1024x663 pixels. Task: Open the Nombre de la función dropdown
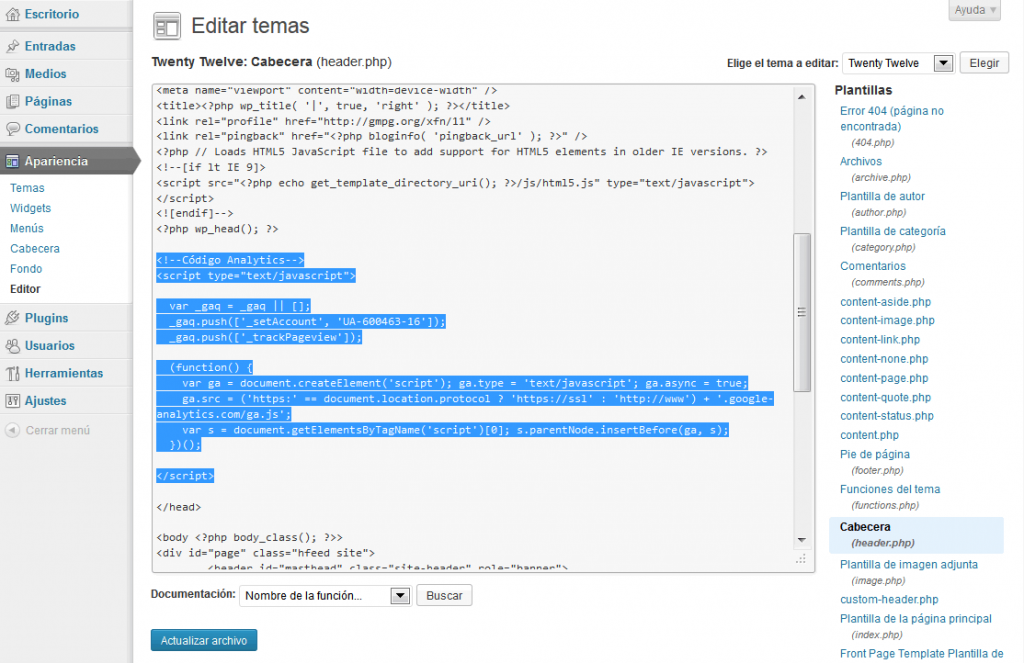click(325, 595)
